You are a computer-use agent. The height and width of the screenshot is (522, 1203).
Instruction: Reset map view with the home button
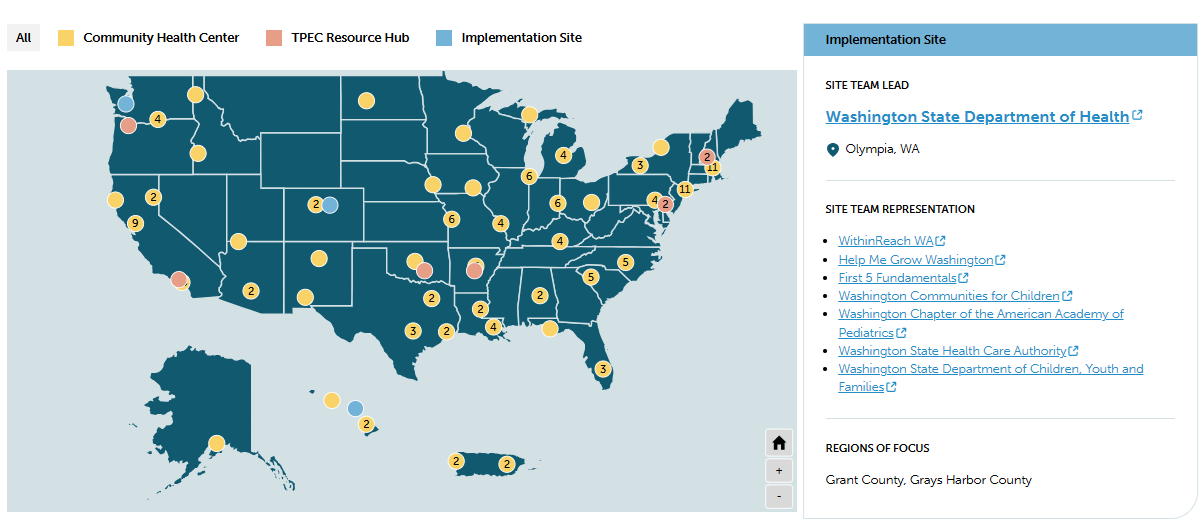click(x=779, y=443)
